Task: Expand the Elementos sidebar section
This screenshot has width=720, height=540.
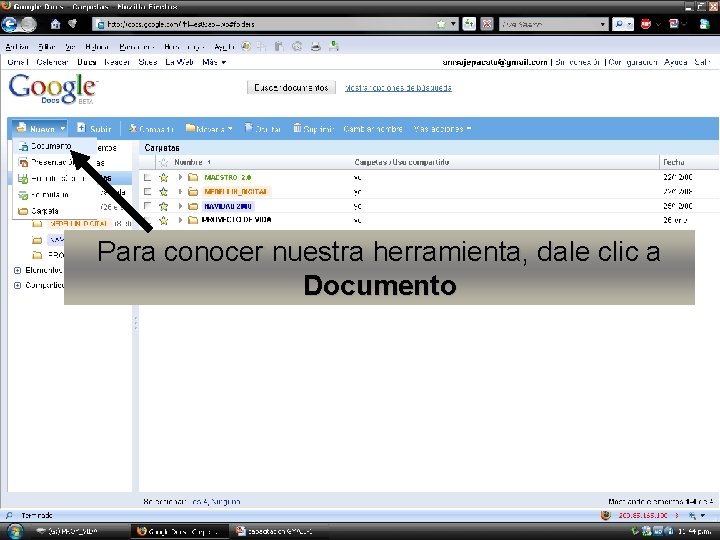Action: (x=17, y=270)
